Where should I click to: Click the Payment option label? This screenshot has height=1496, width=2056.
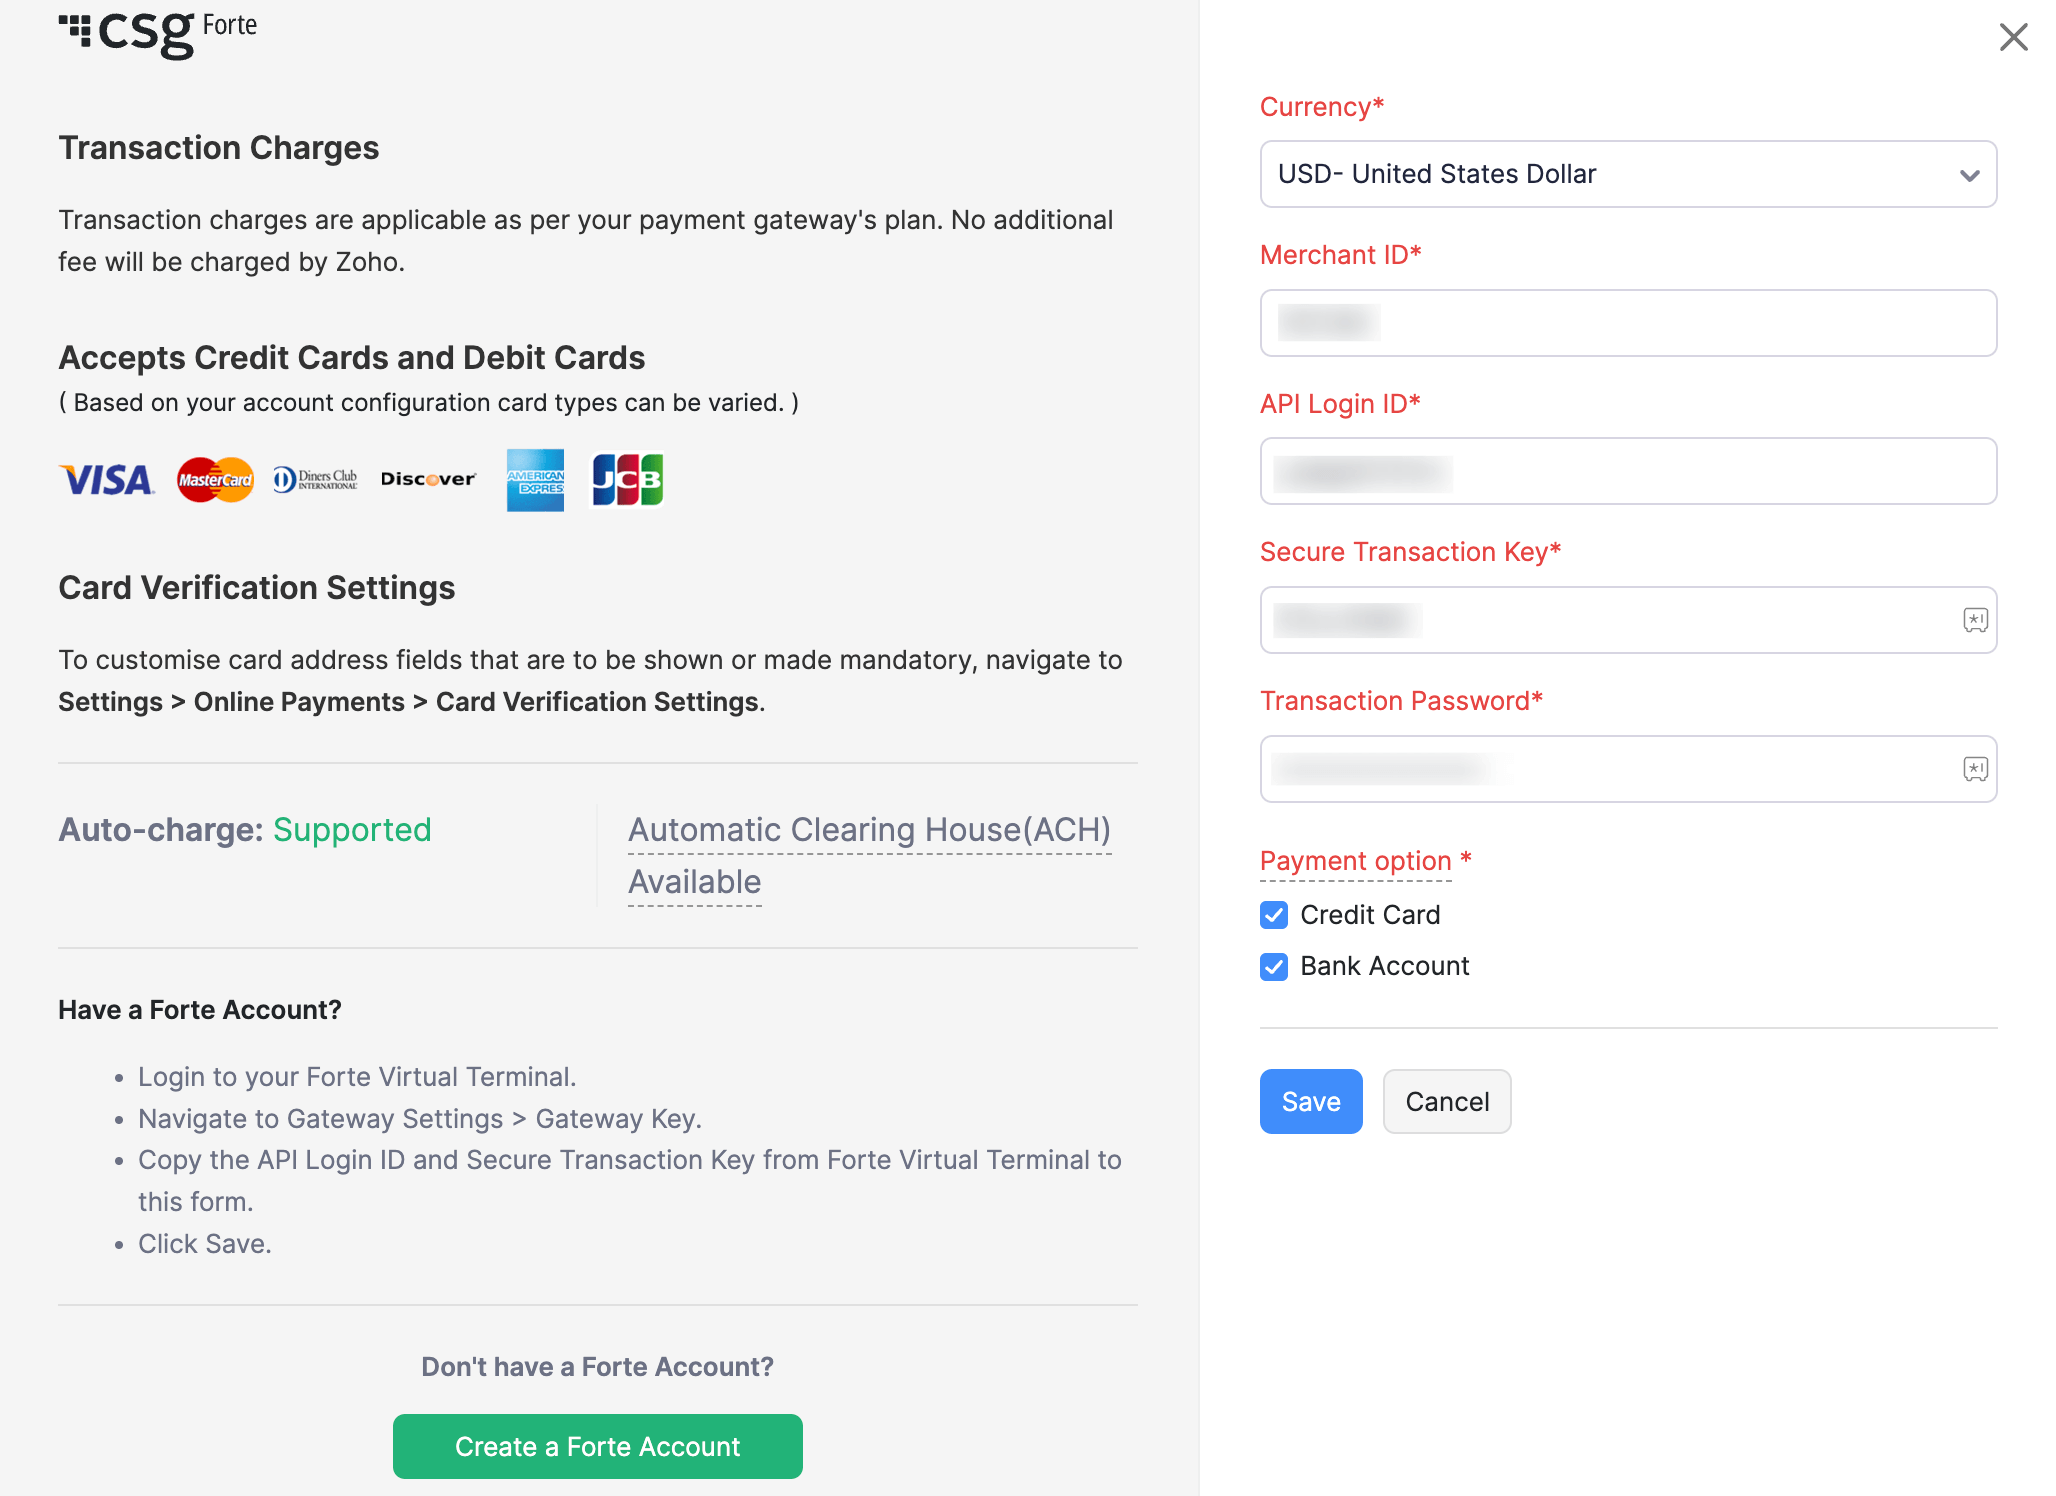[x=1355, y=861]
